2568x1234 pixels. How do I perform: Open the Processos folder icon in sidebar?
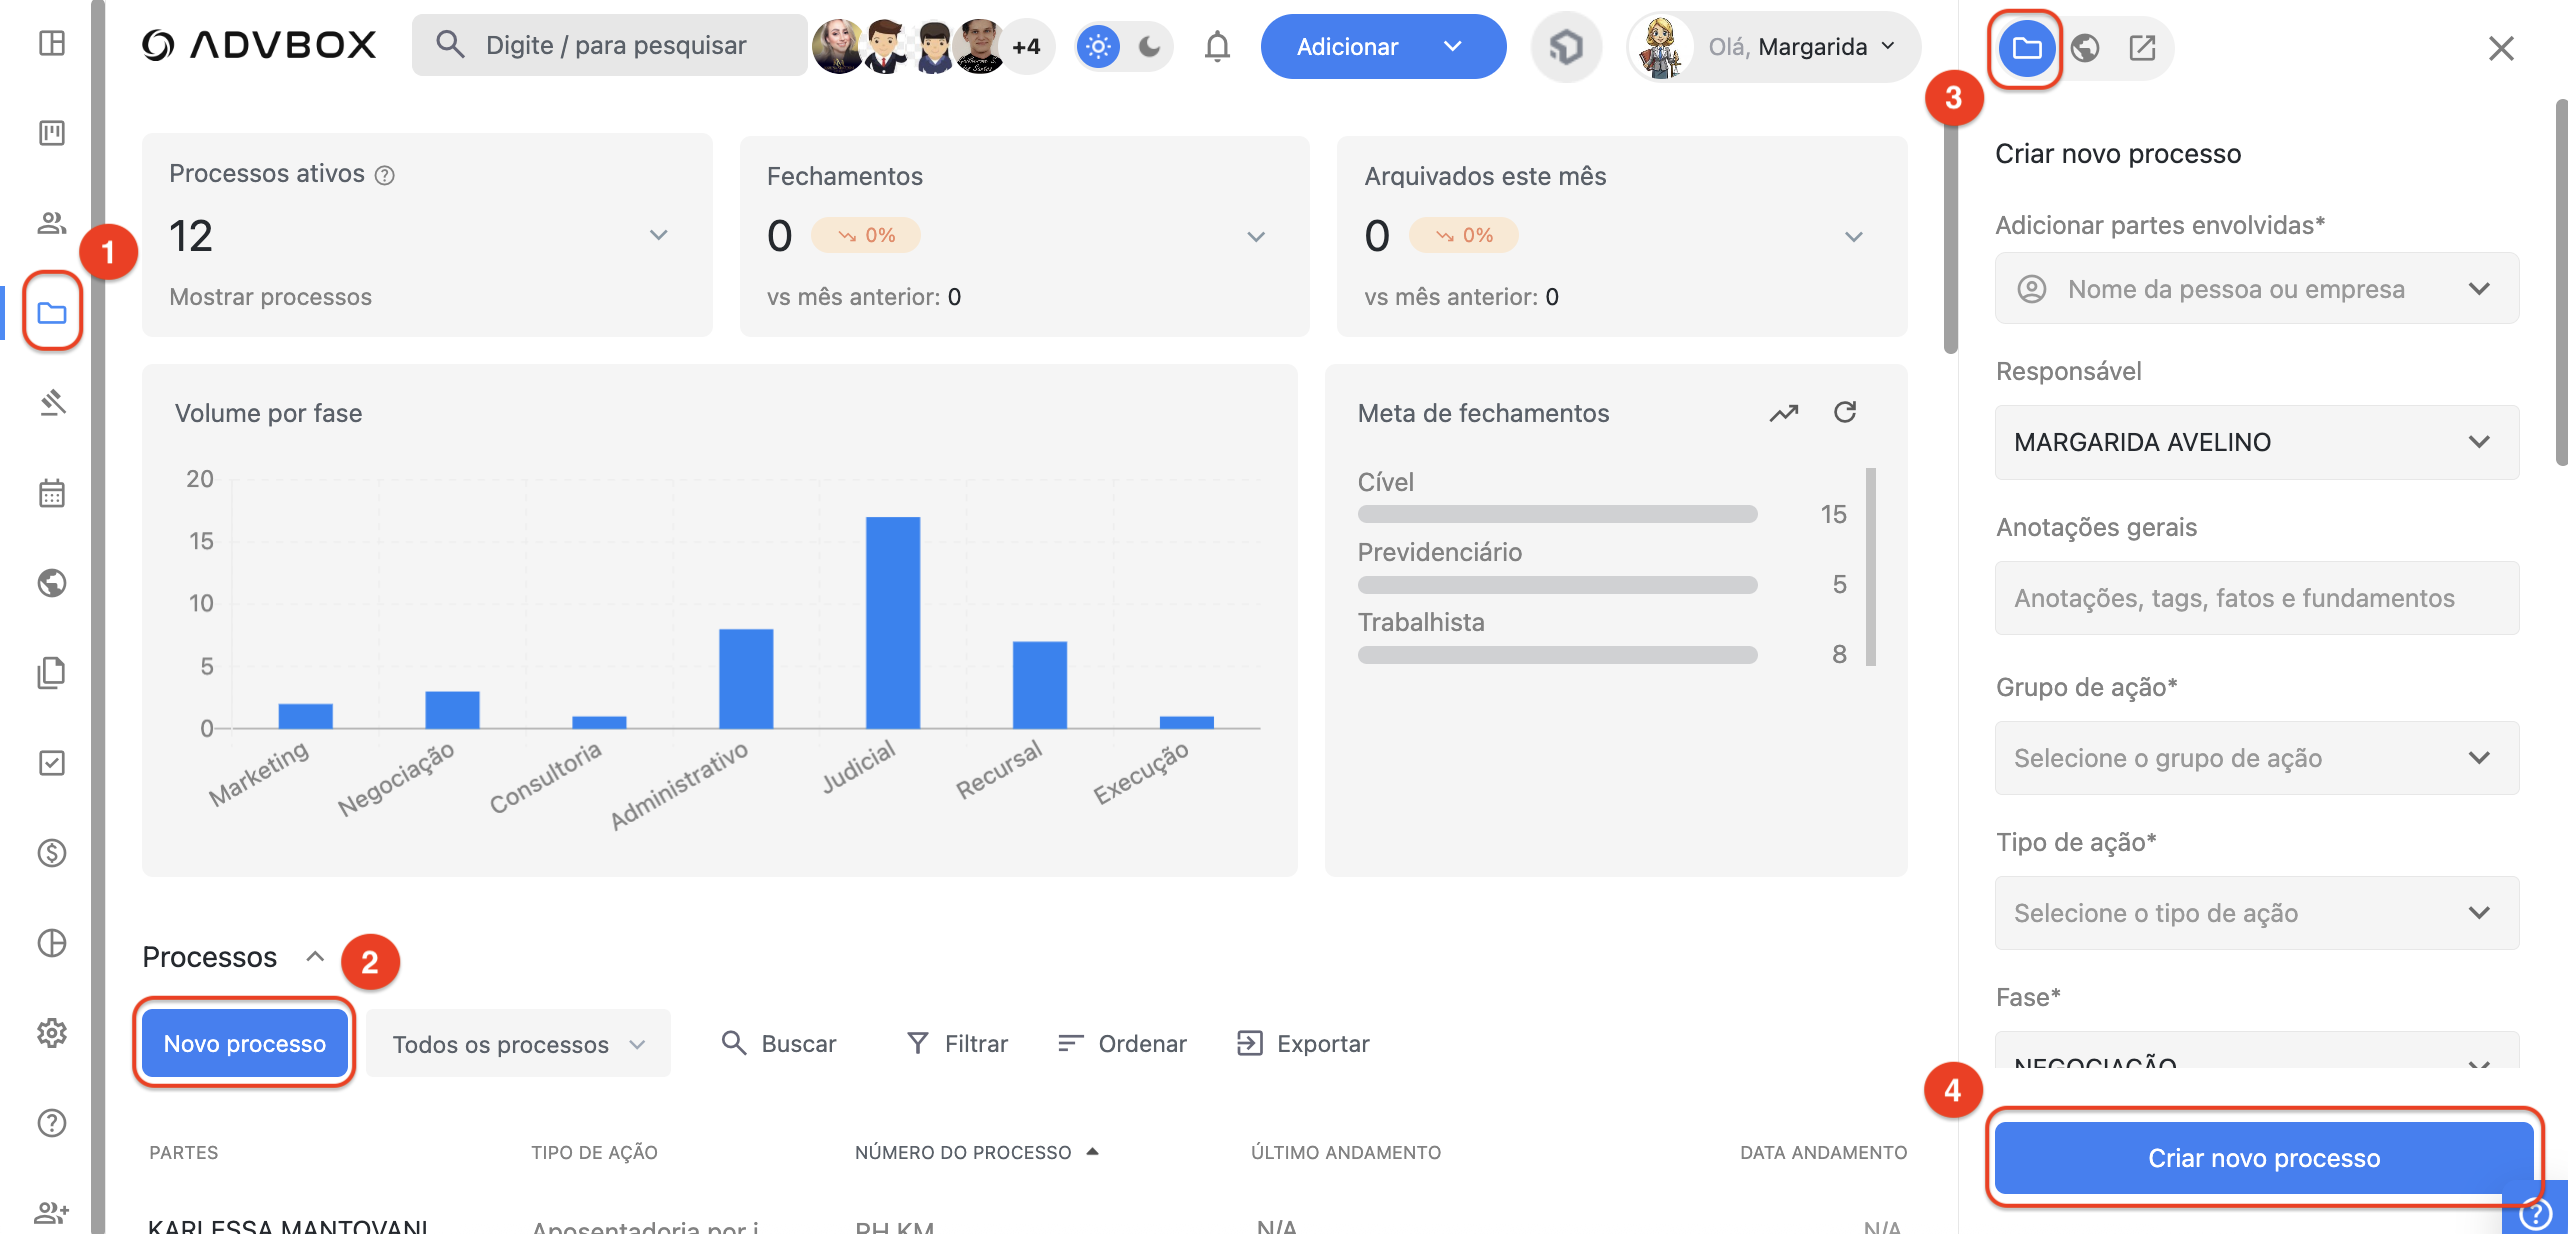tap(52, 312)
